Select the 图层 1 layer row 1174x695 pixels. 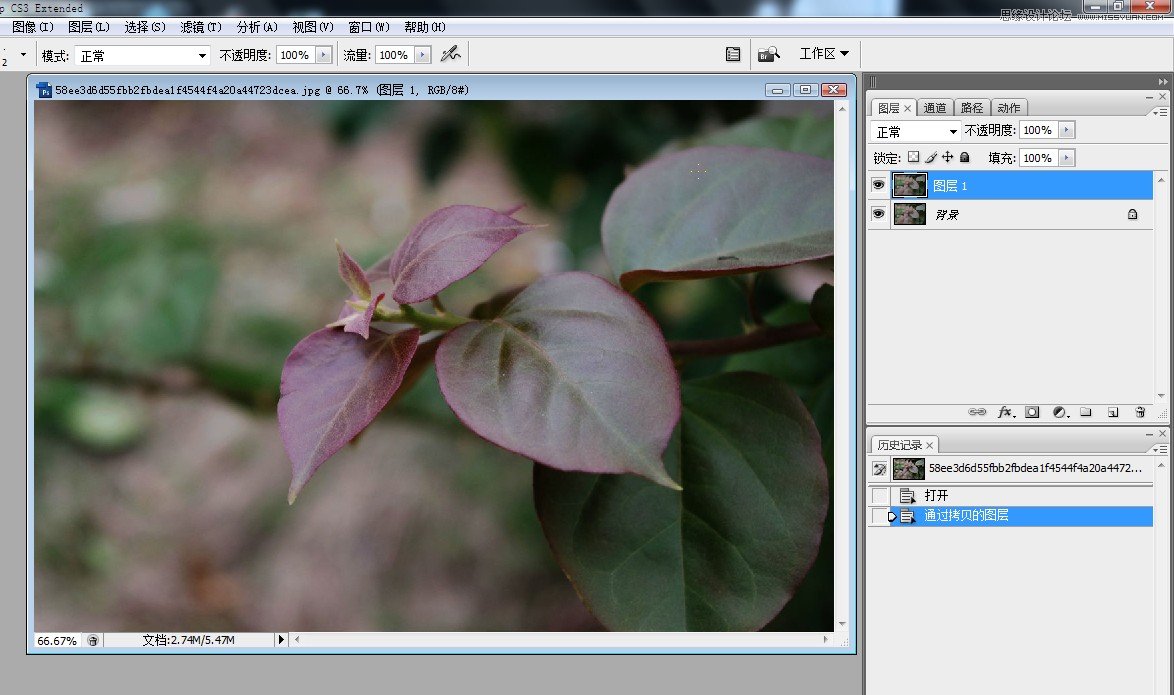point(1011,185)
